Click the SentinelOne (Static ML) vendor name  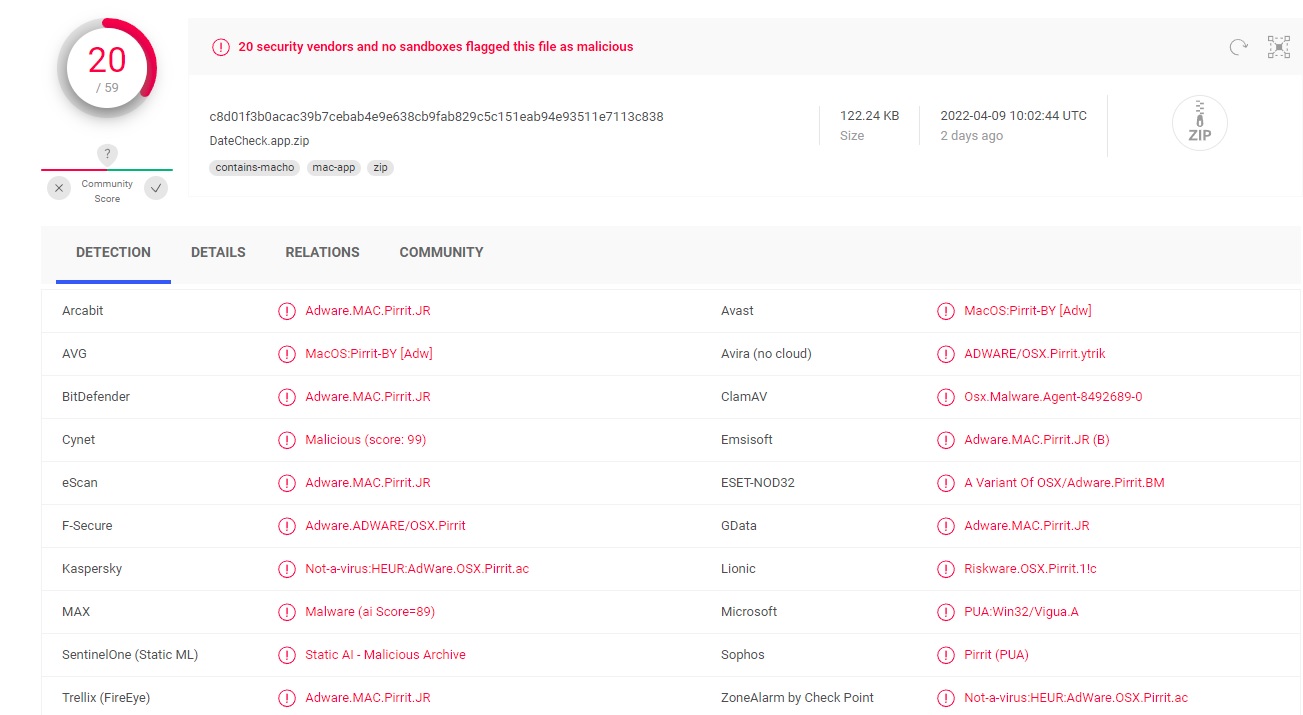pos(130,655)
